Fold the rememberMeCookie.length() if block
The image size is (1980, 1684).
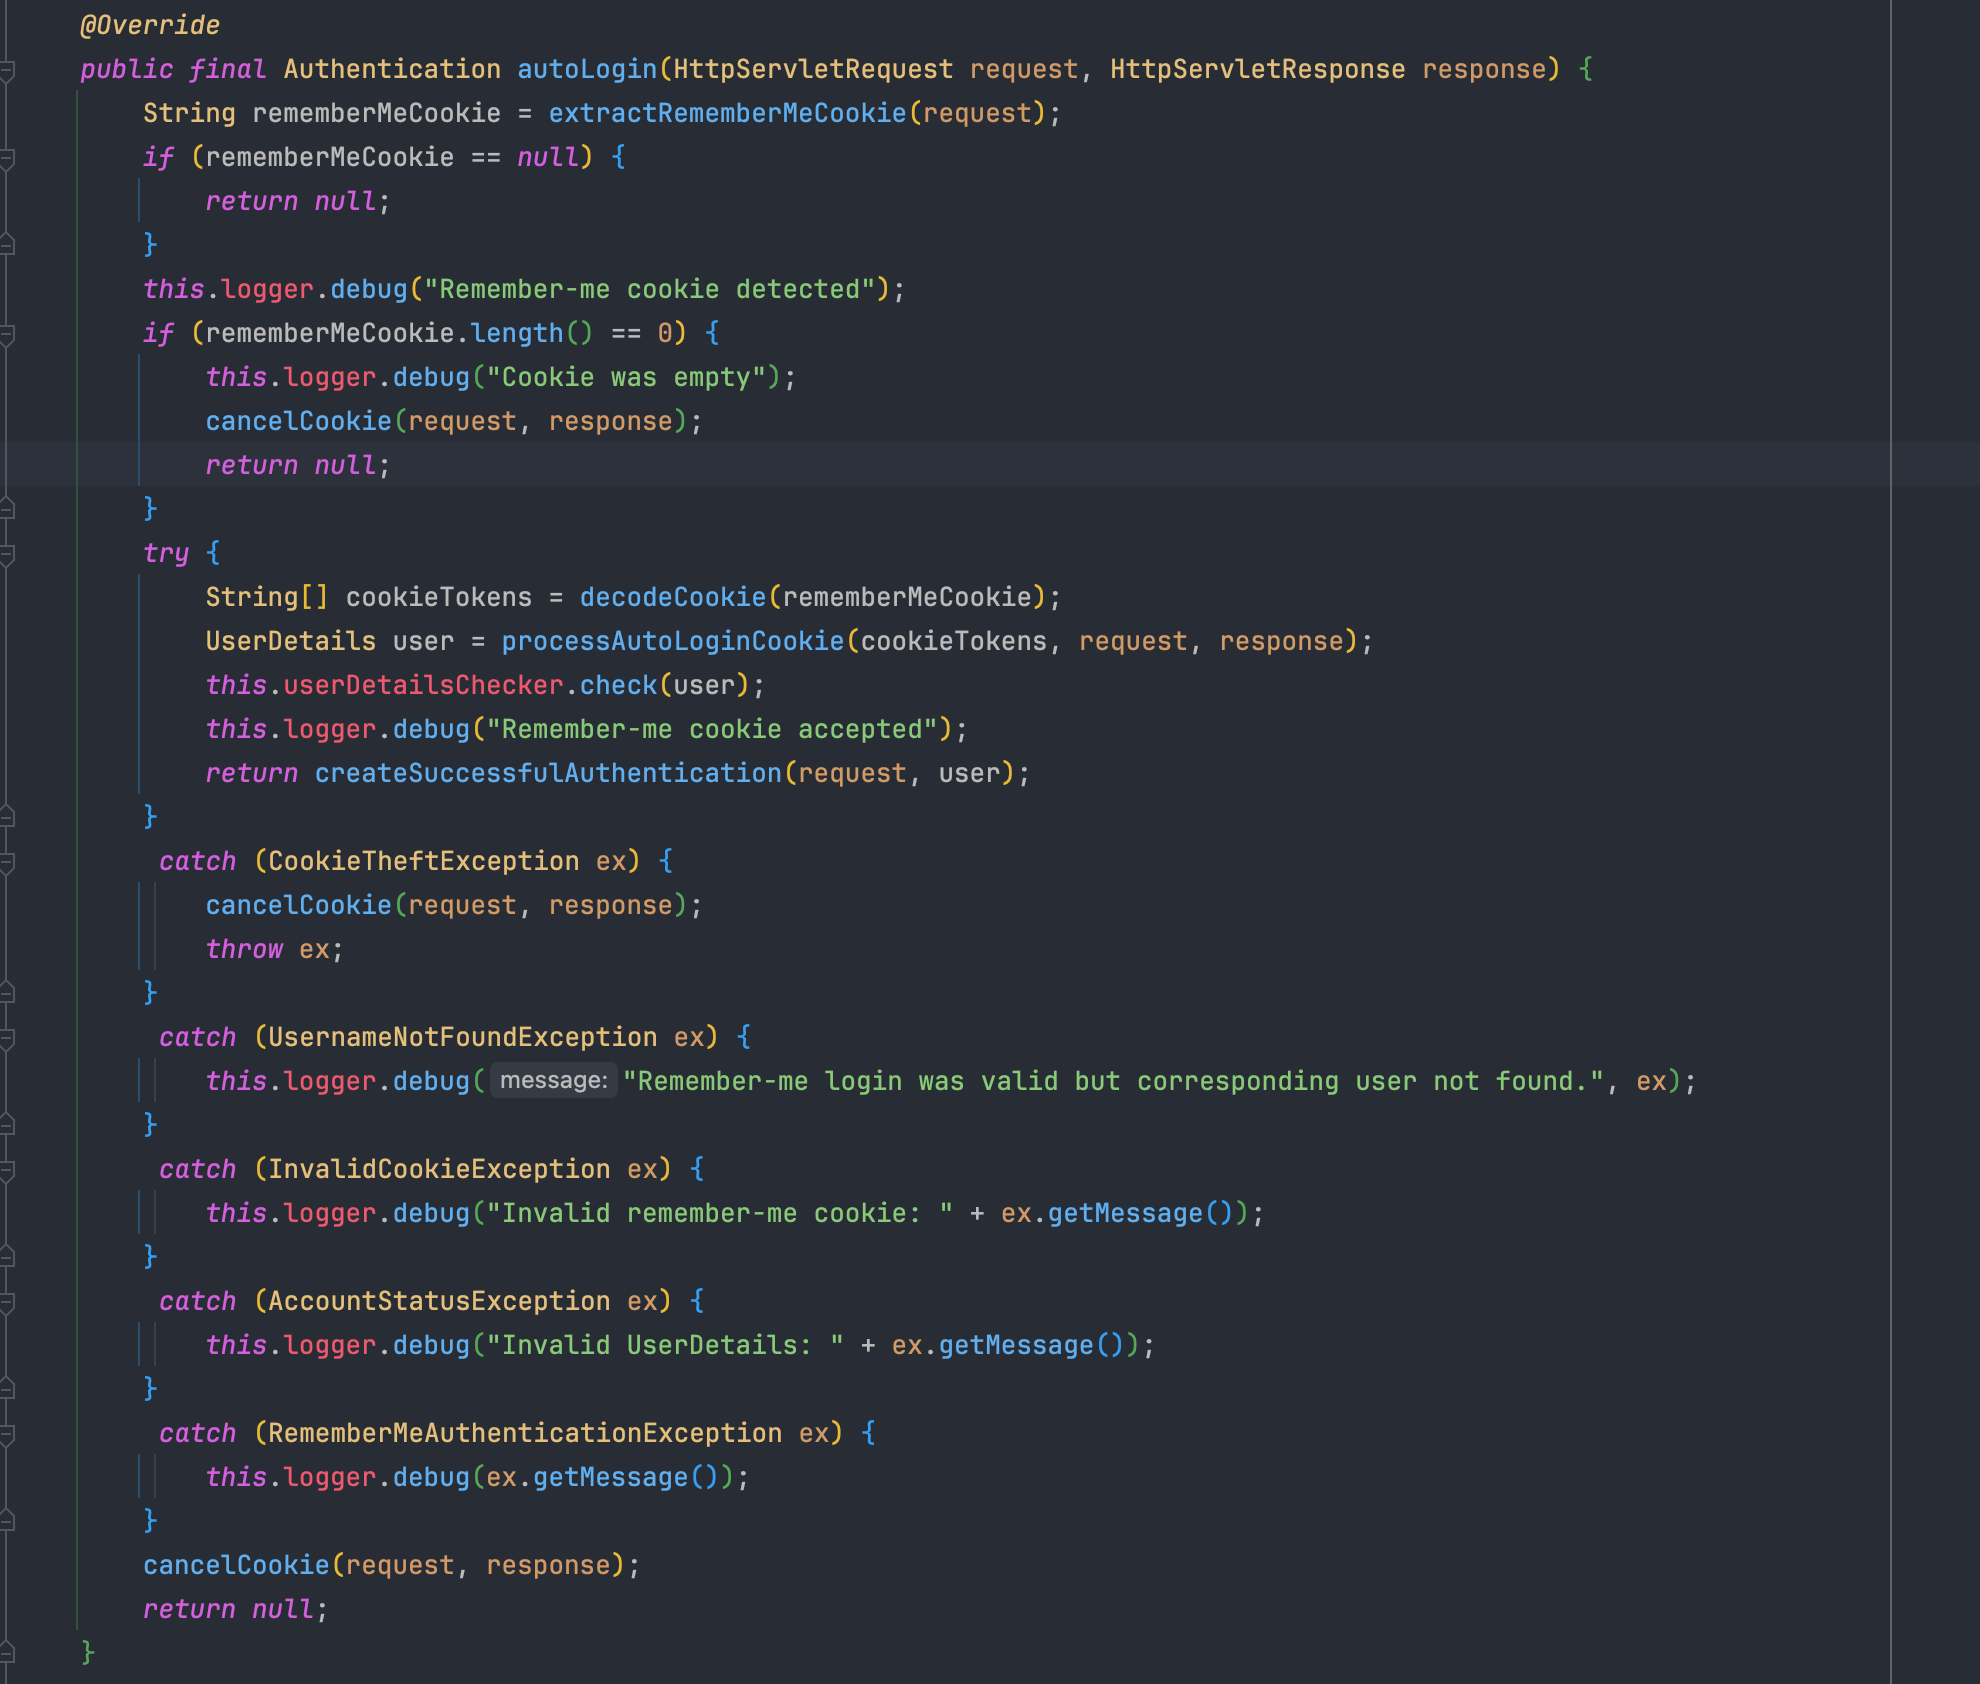[x=7, y=334]
